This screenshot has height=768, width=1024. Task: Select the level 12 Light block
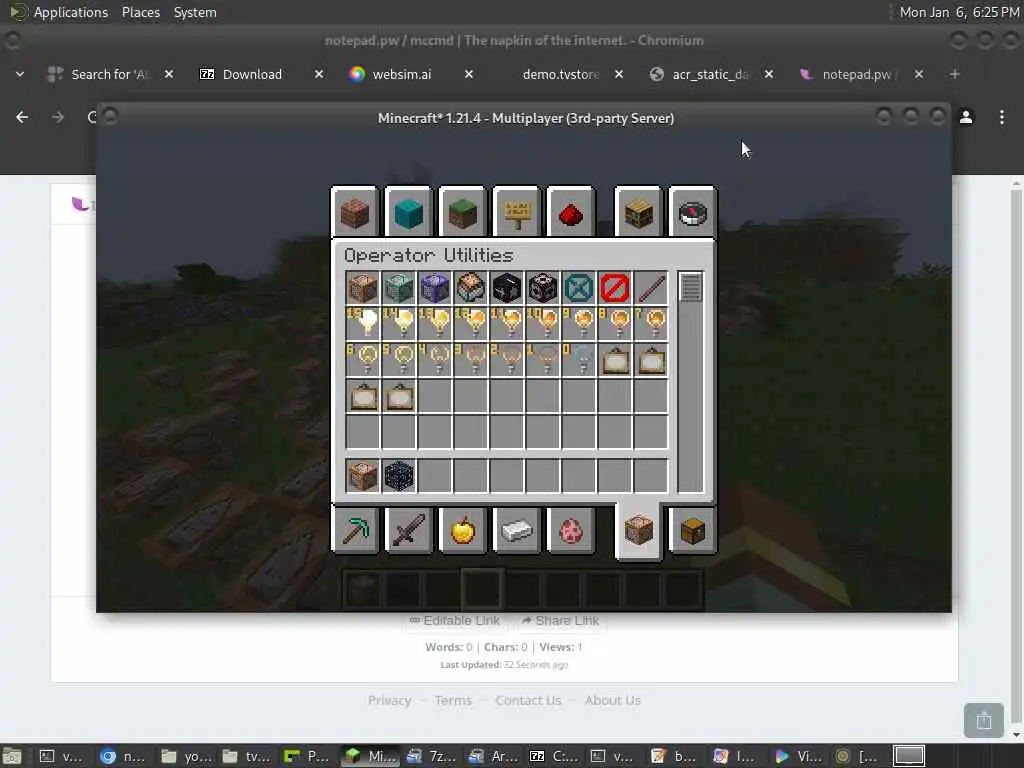[x=470, y=324]
